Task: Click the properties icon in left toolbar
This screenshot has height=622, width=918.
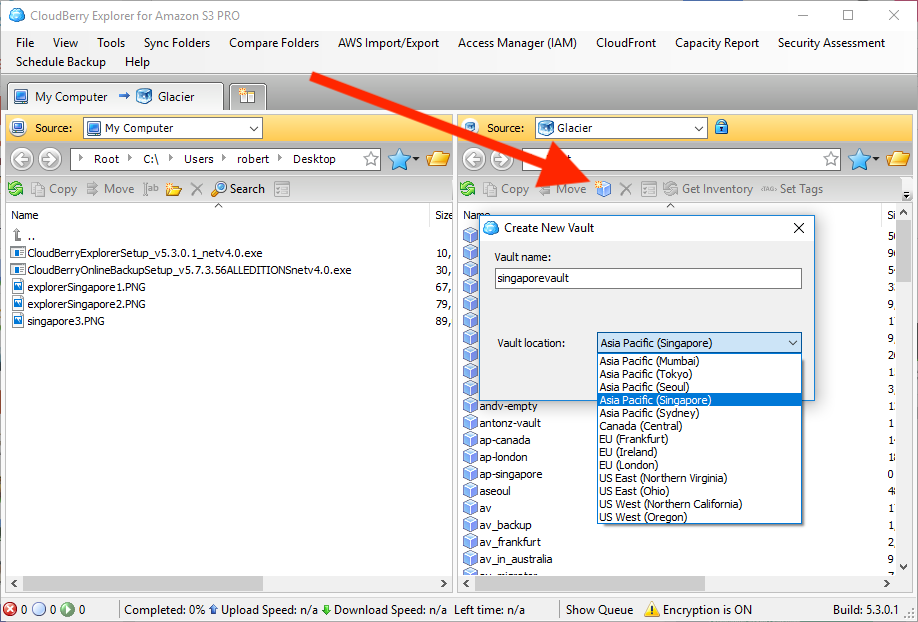Action: tap(282, 189)
